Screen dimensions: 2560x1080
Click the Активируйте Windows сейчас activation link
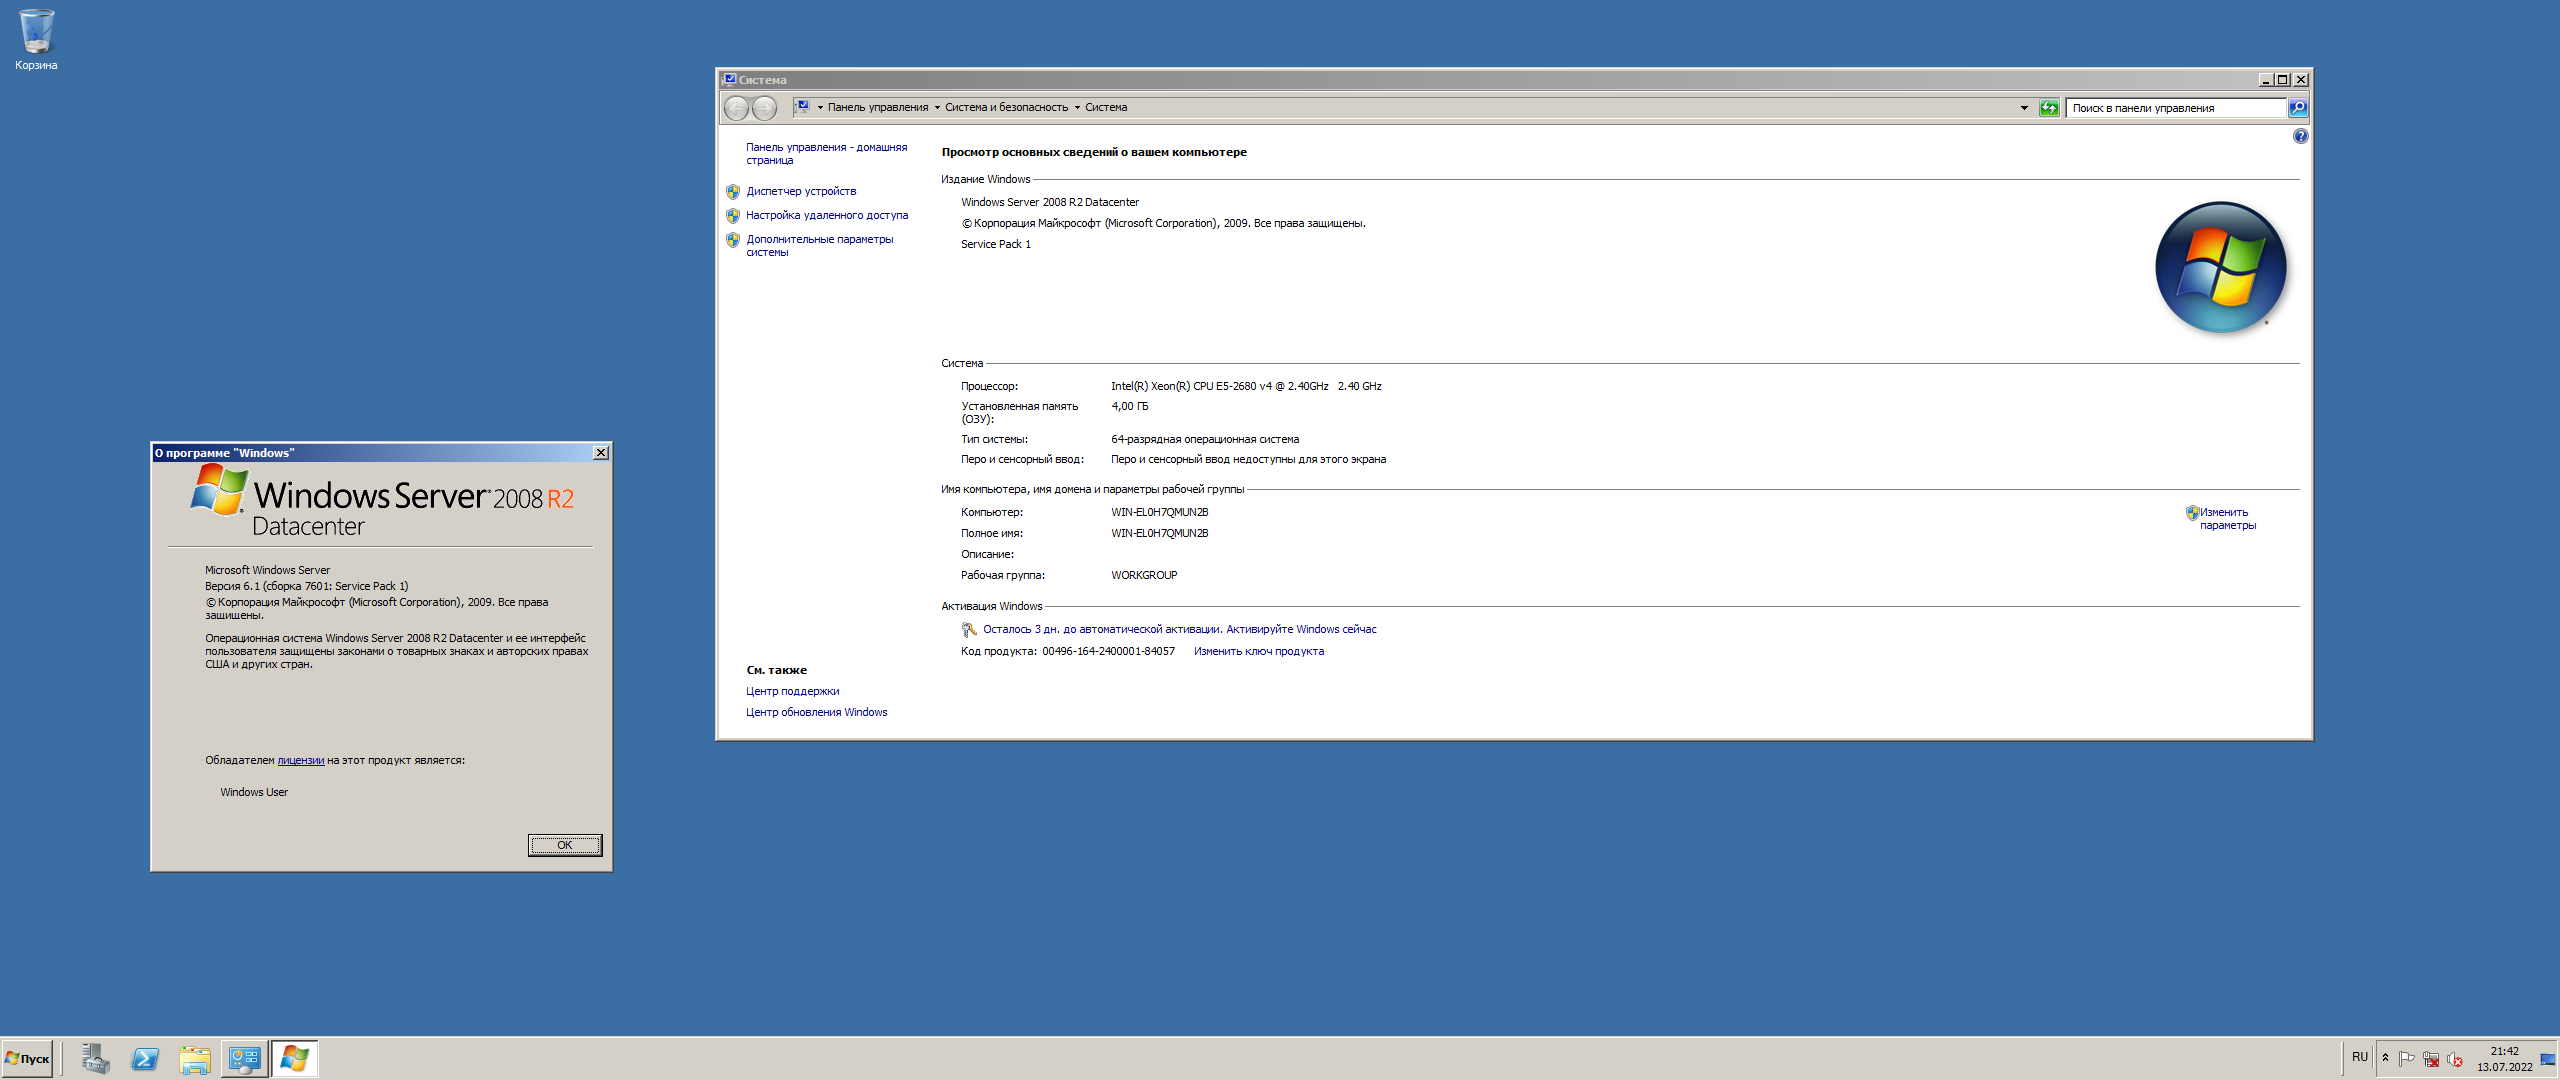click(x=1301, y=629)
